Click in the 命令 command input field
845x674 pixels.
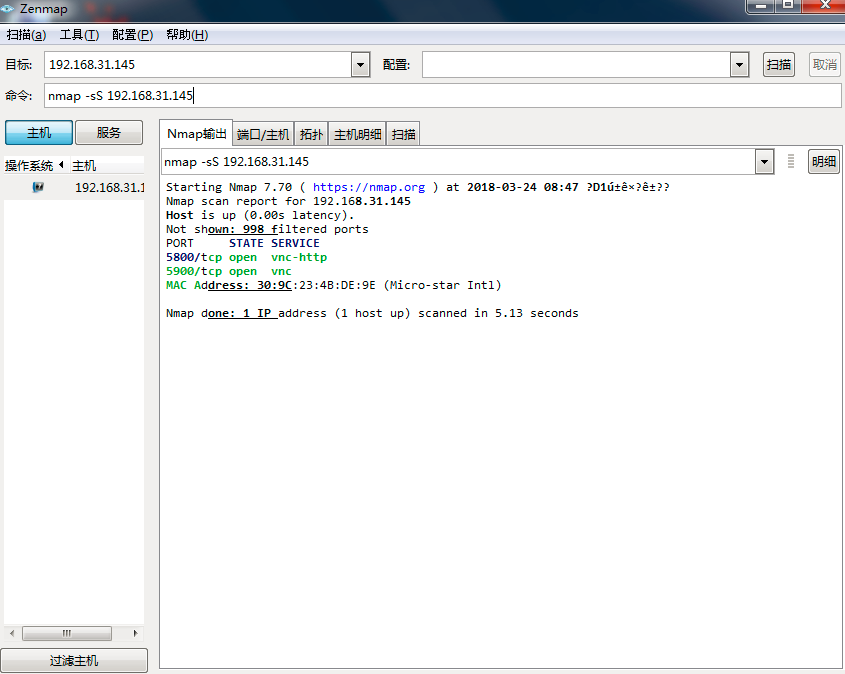click(x=442, y=96)
